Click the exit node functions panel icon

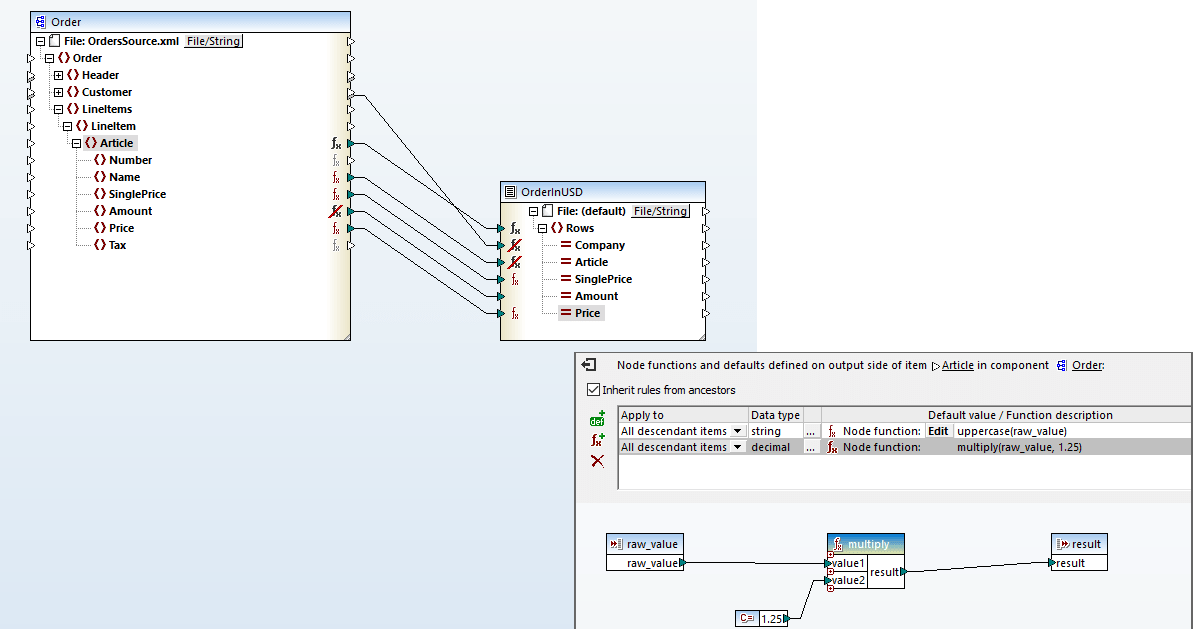(589, 365)
